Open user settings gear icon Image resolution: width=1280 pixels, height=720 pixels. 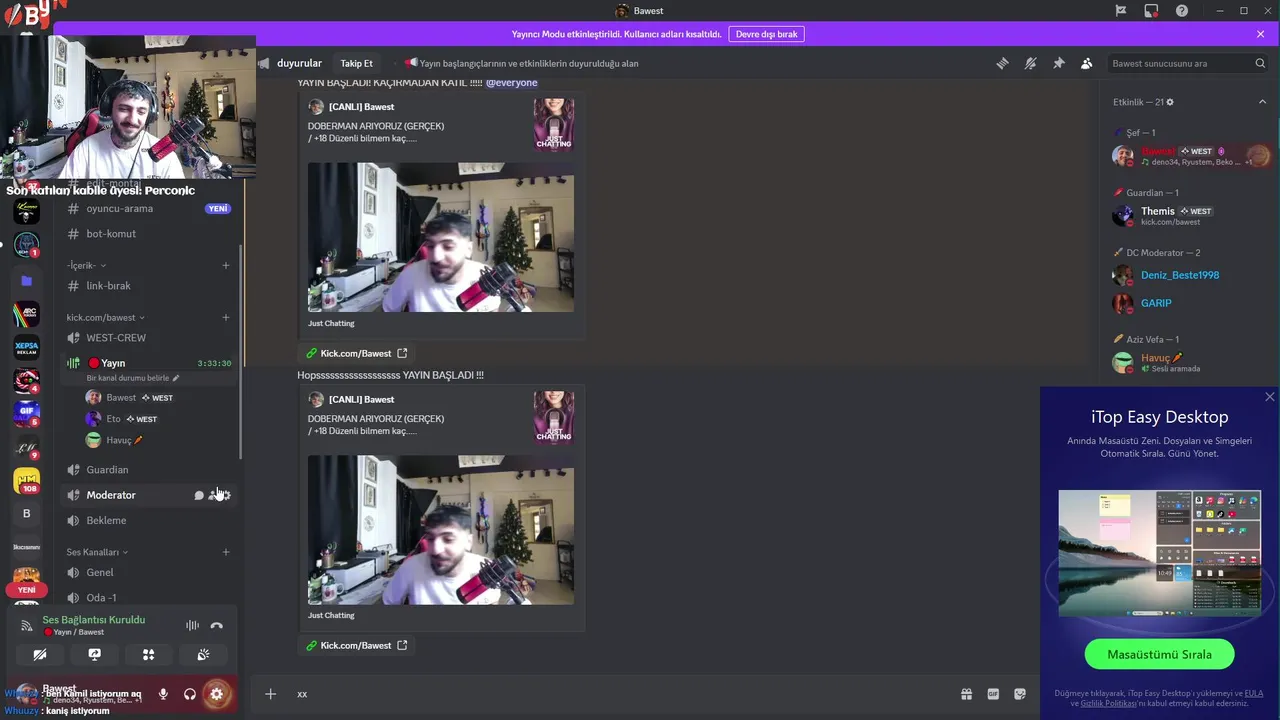tap(216, 694)
